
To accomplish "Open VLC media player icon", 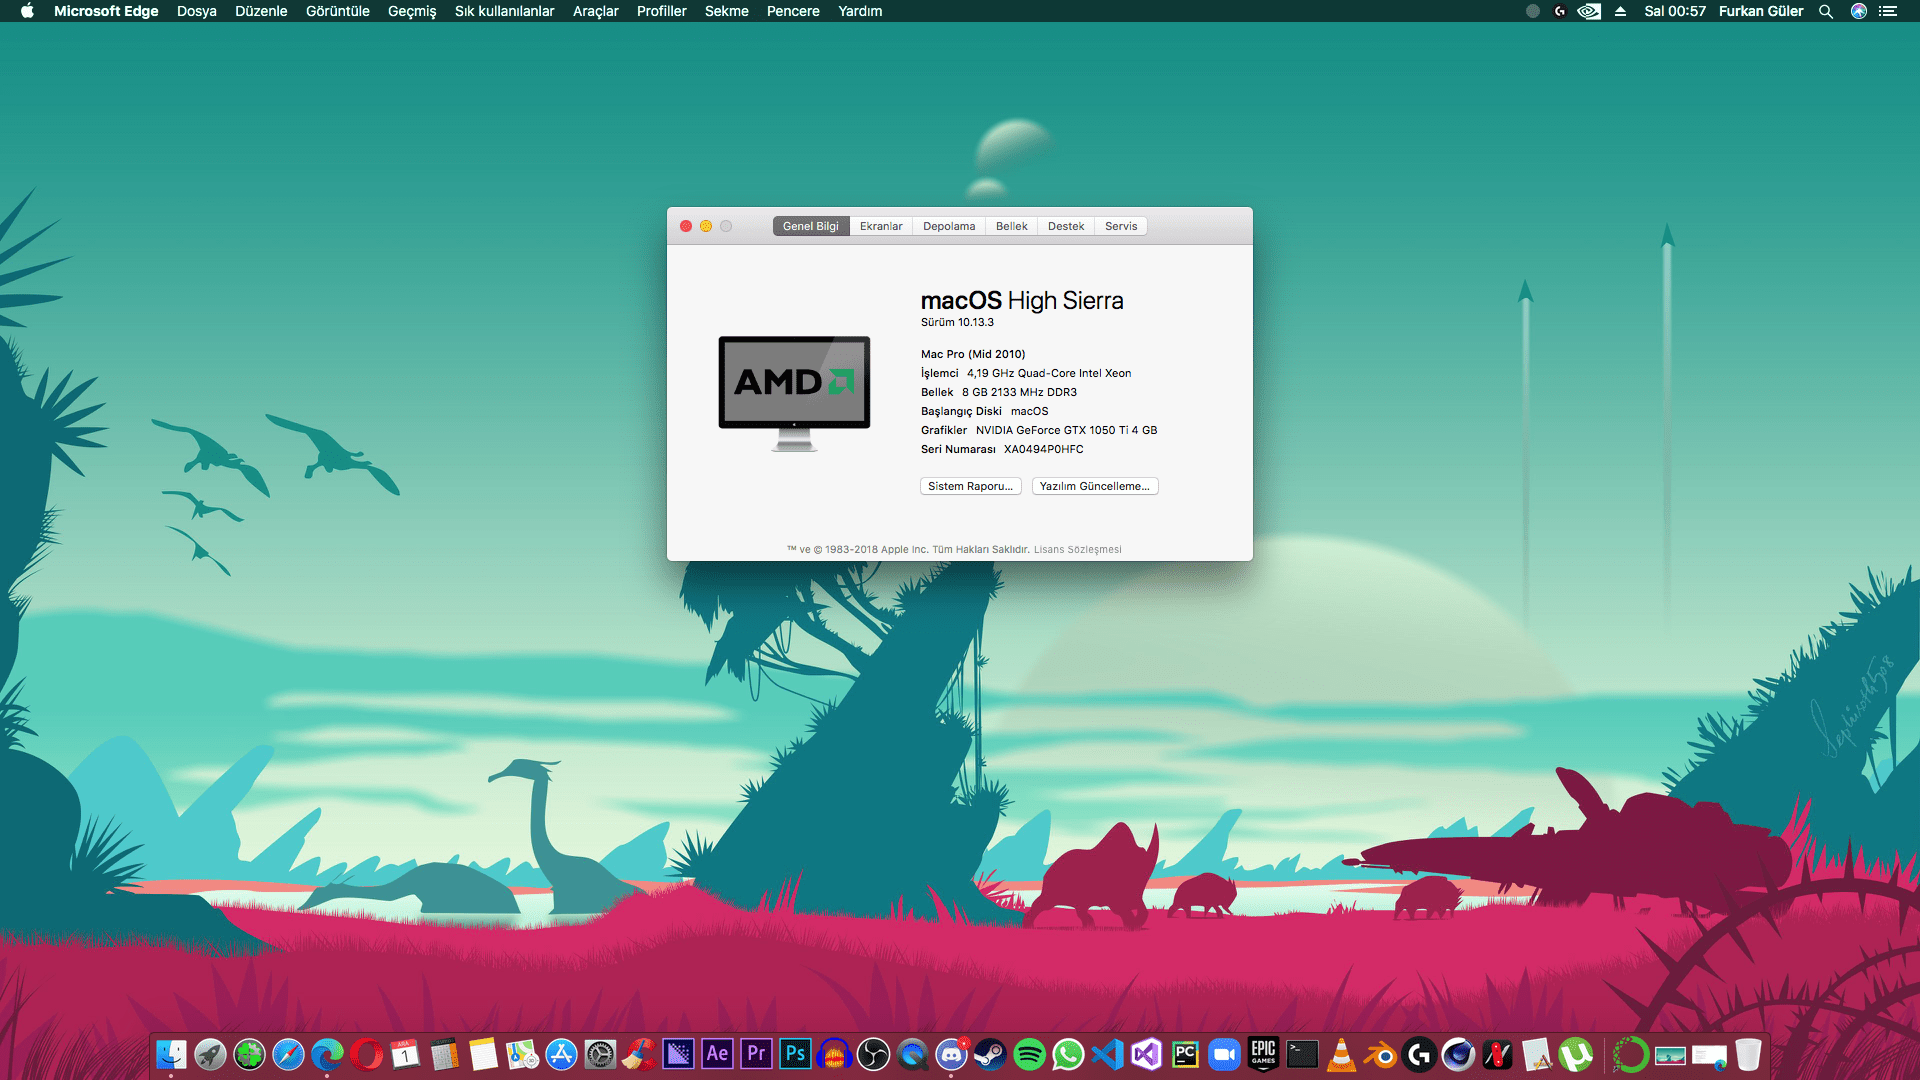I will pyautogui.click(x=1341, y=1054).
